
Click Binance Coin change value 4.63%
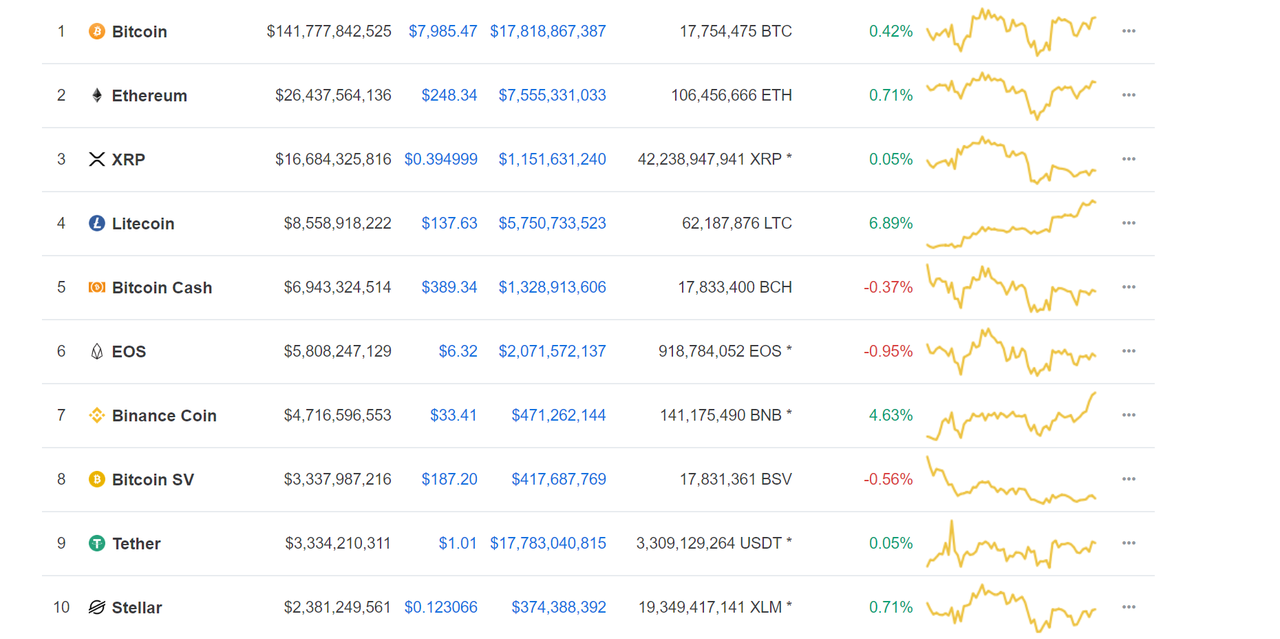(x=891, y=415)
